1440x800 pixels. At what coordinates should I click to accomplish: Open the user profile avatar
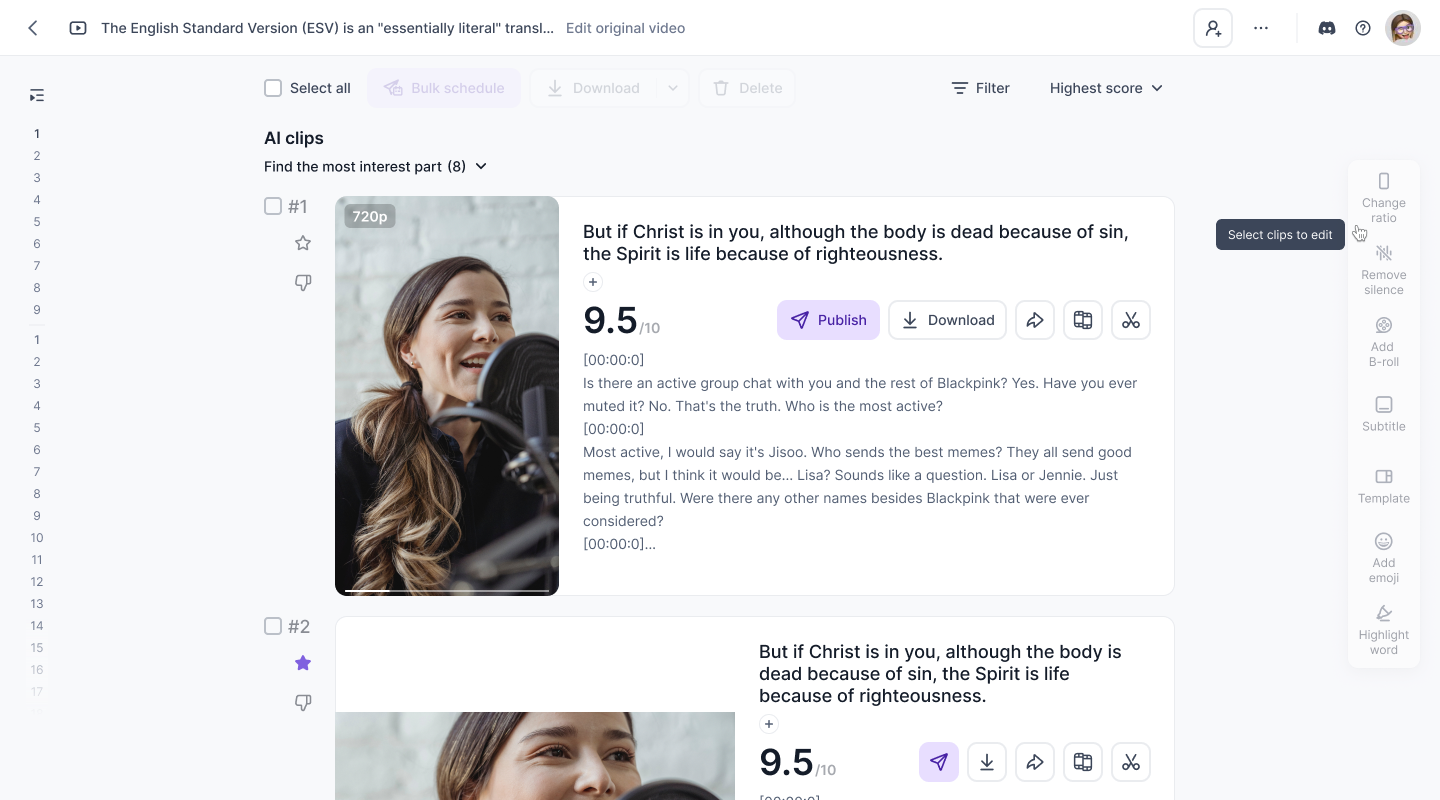(1403, 28)
